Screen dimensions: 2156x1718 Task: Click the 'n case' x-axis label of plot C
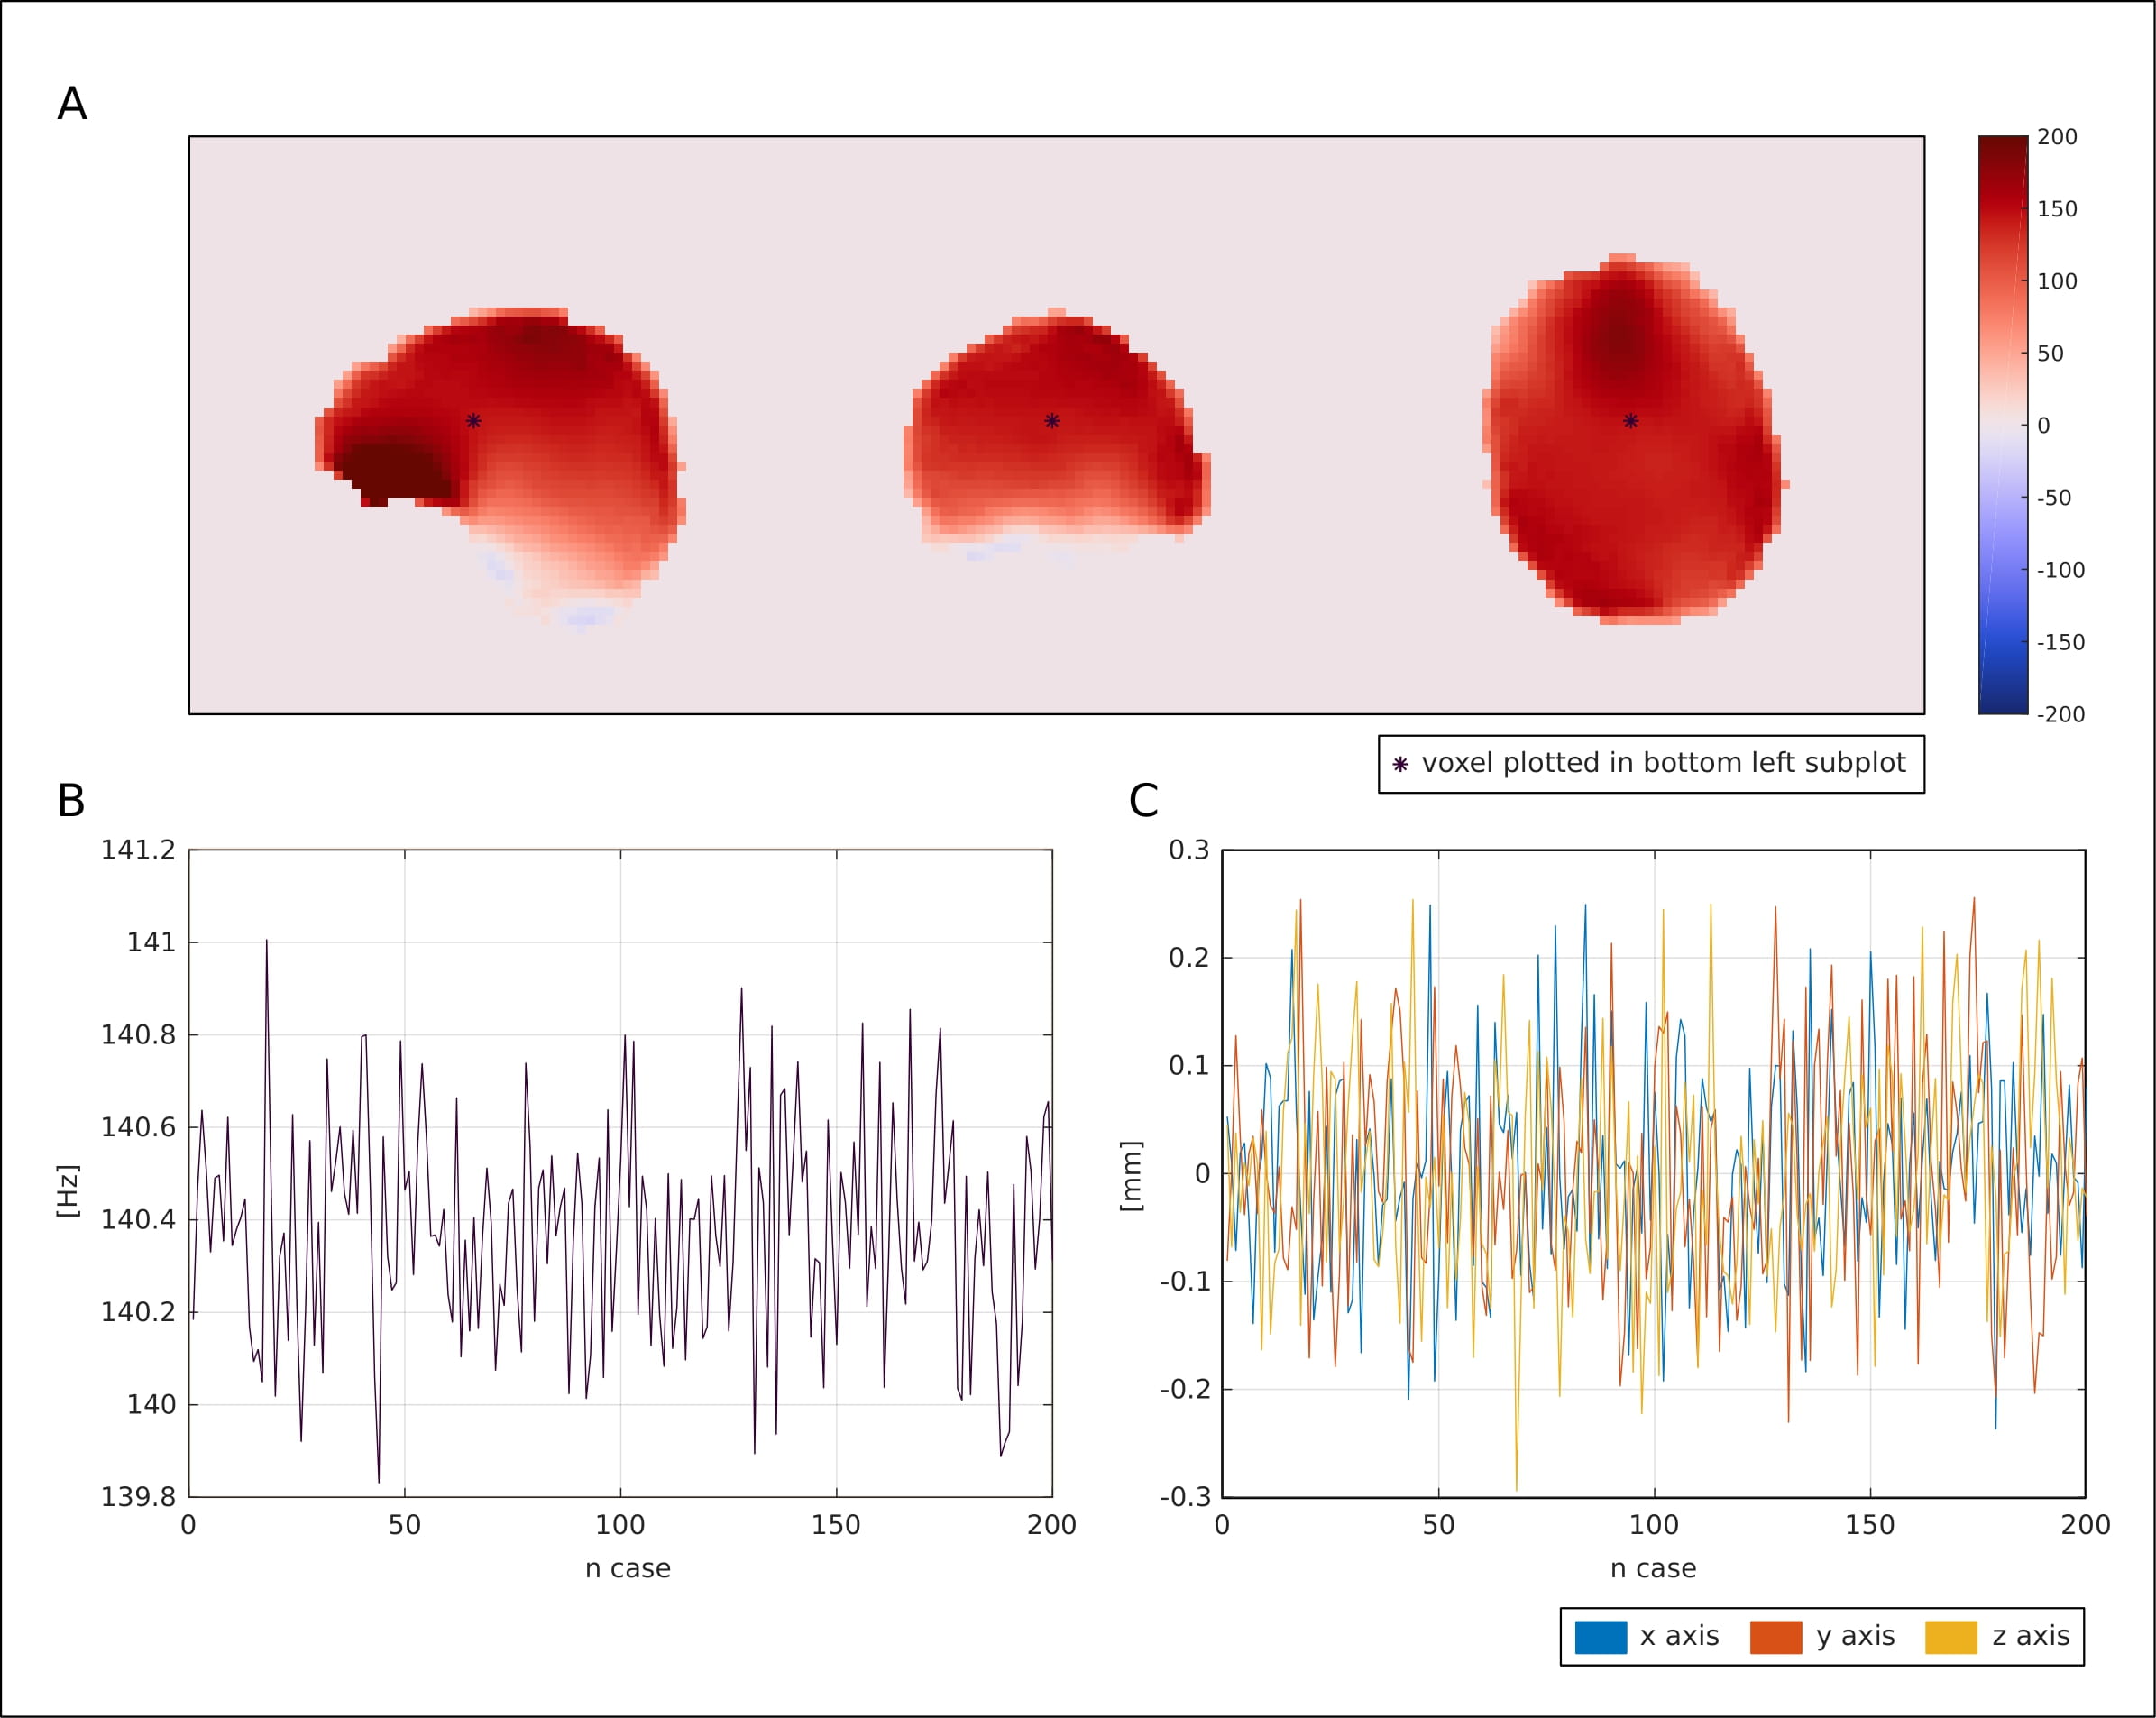pyautogui.click(x=1653, y=1568)
